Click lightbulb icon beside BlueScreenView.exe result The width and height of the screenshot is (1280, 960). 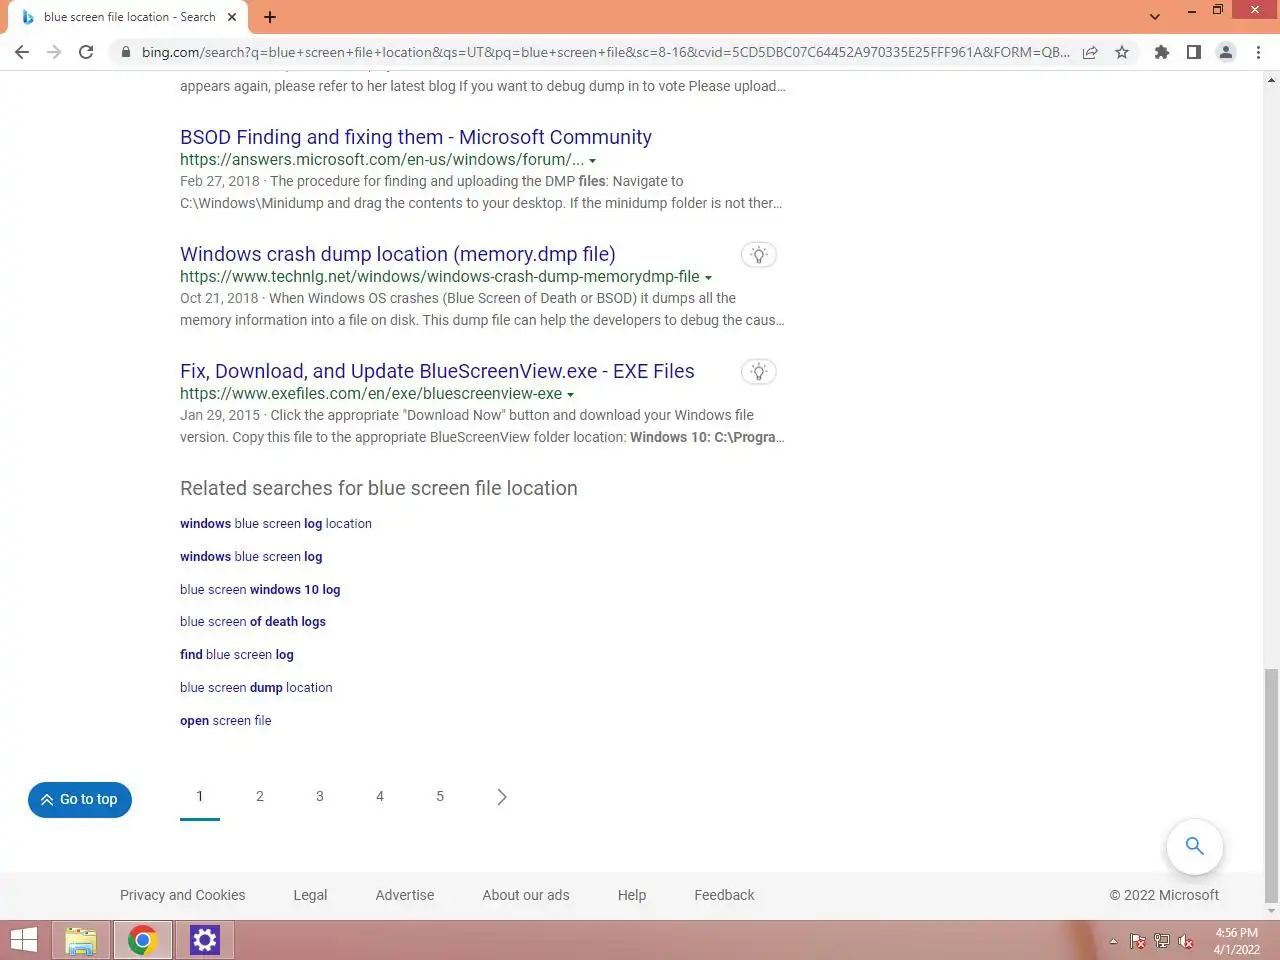(759, 372)
